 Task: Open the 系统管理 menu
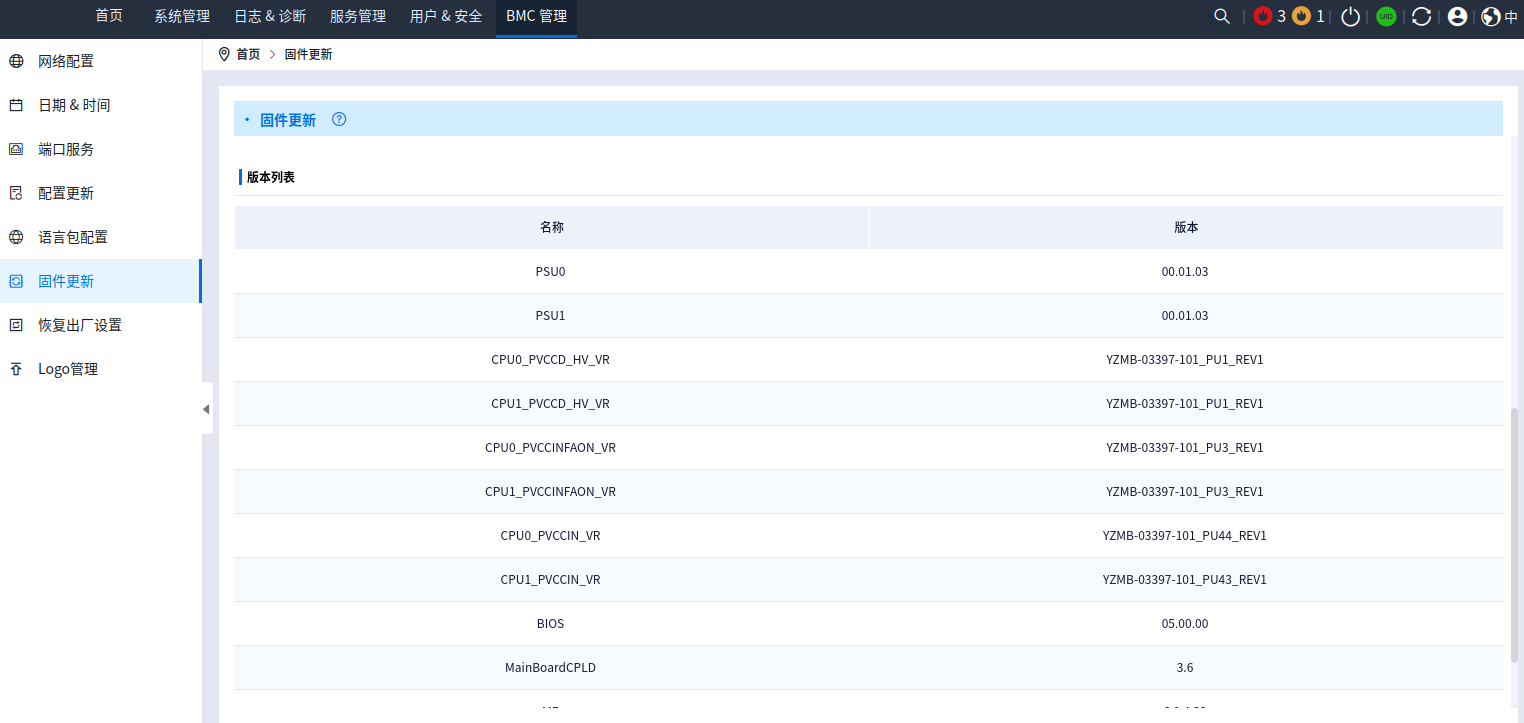[x=182, y=16]
